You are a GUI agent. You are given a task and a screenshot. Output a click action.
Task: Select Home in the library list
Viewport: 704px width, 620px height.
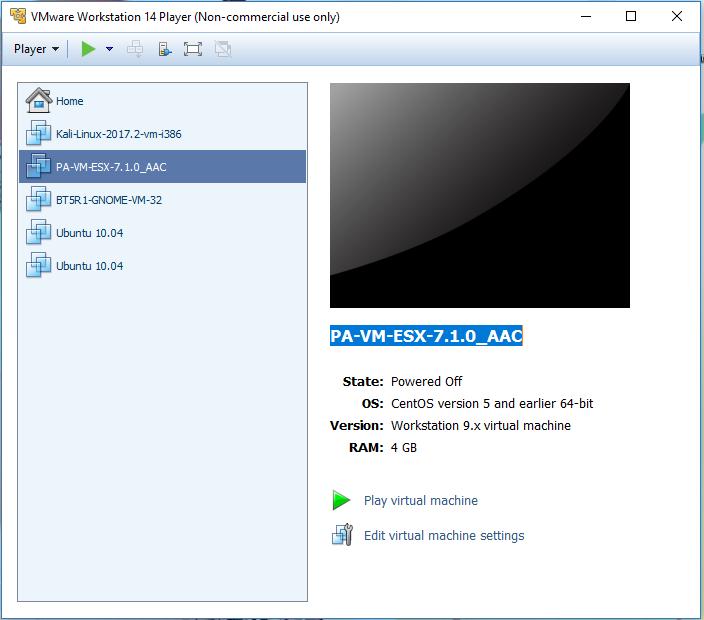pos(162,101)
